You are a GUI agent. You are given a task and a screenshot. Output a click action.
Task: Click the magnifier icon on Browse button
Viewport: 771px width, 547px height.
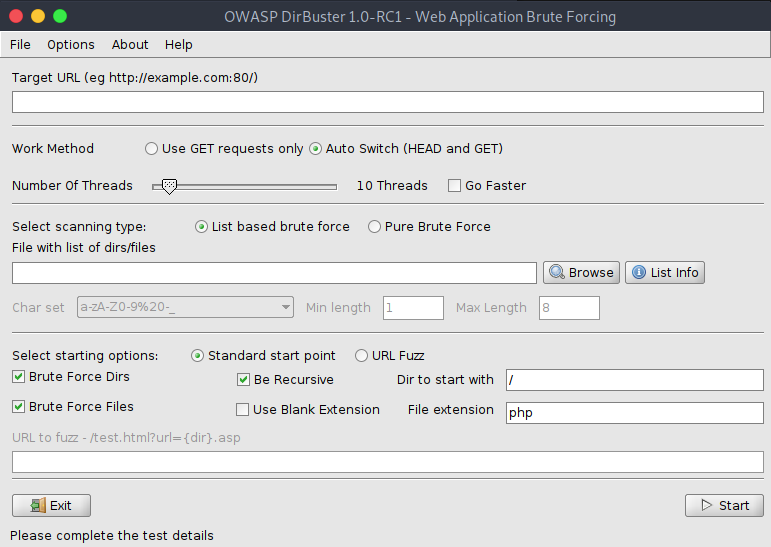point(557,272)
